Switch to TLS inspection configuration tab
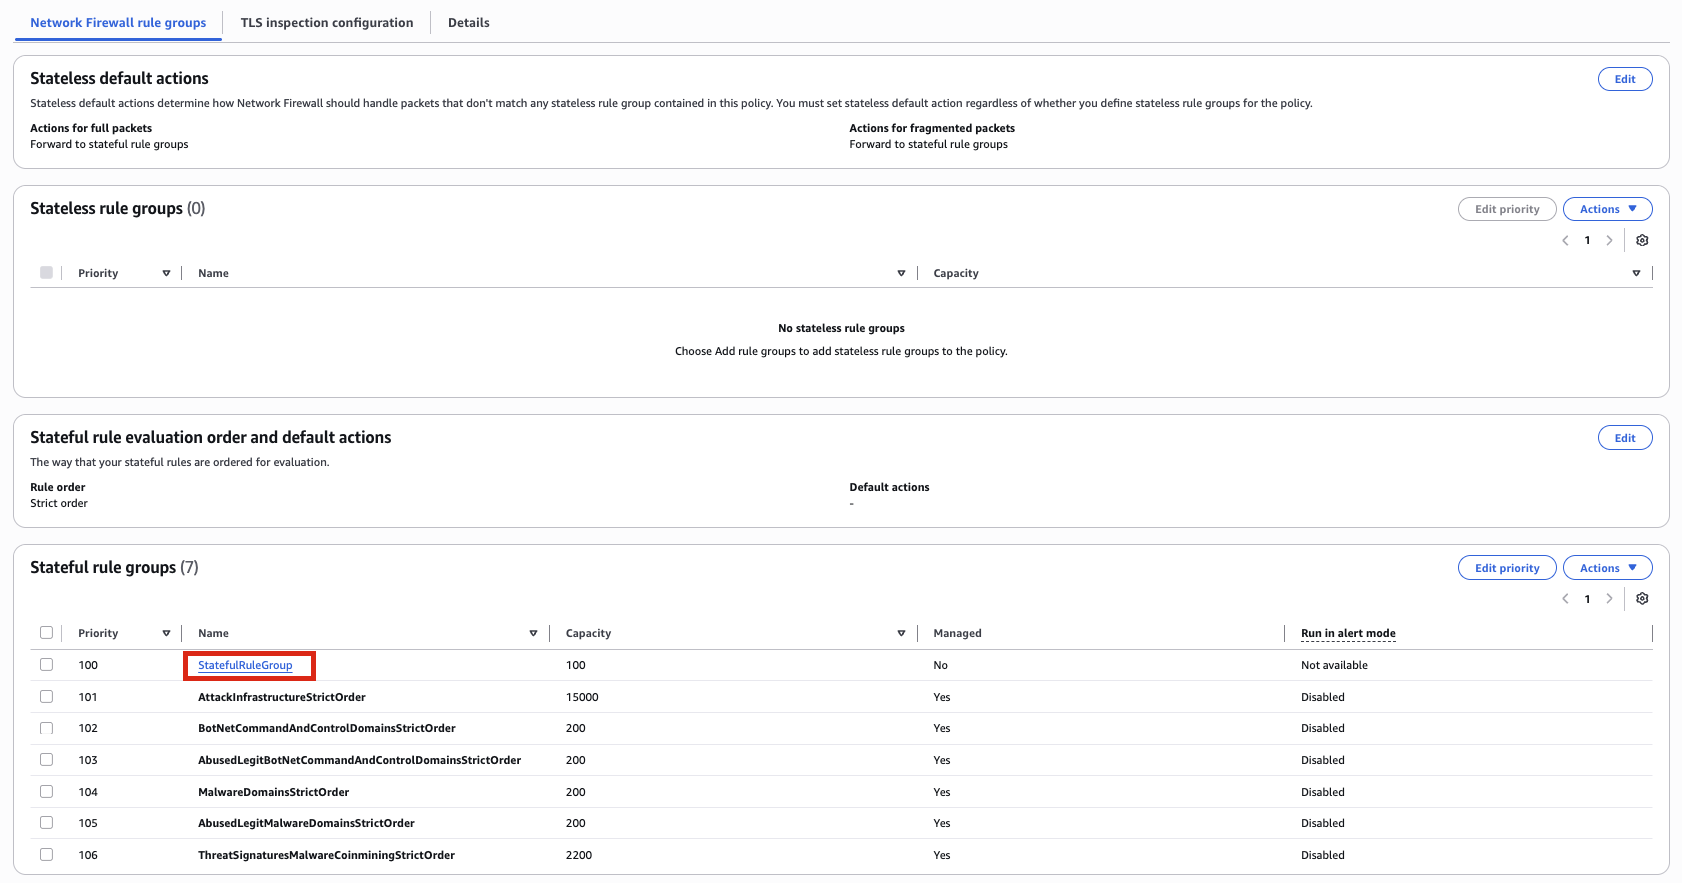 tap(326, 23)
